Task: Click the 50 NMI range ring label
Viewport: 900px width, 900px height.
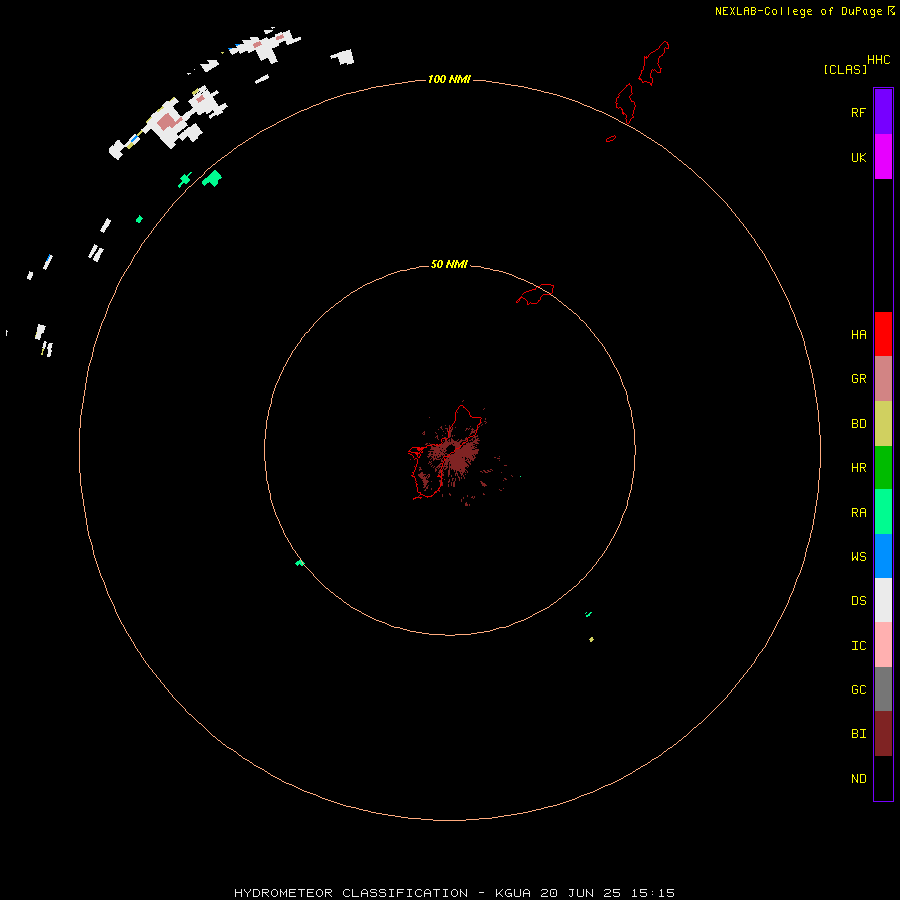Action: 449,264
